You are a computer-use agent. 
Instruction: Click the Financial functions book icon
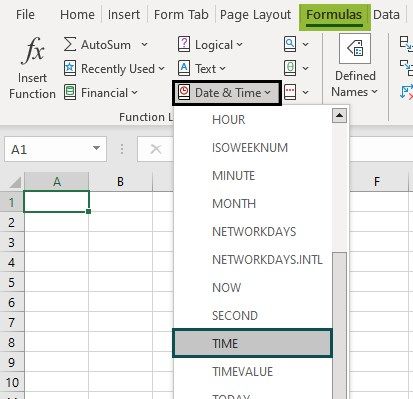70,92
